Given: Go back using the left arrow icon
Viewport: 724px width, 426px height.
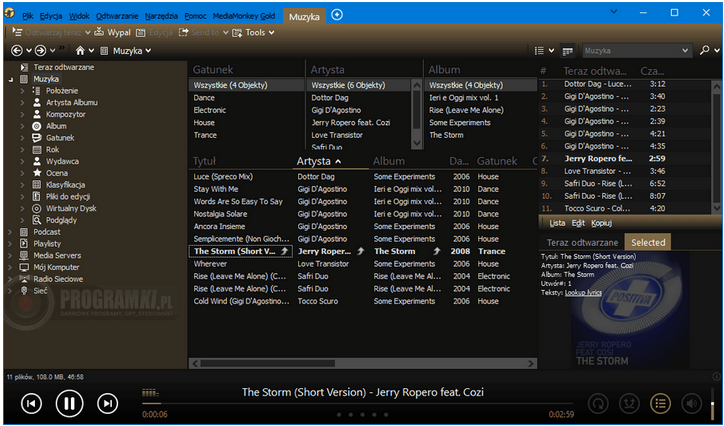Looking at the screenshot, I should point(17,51).
